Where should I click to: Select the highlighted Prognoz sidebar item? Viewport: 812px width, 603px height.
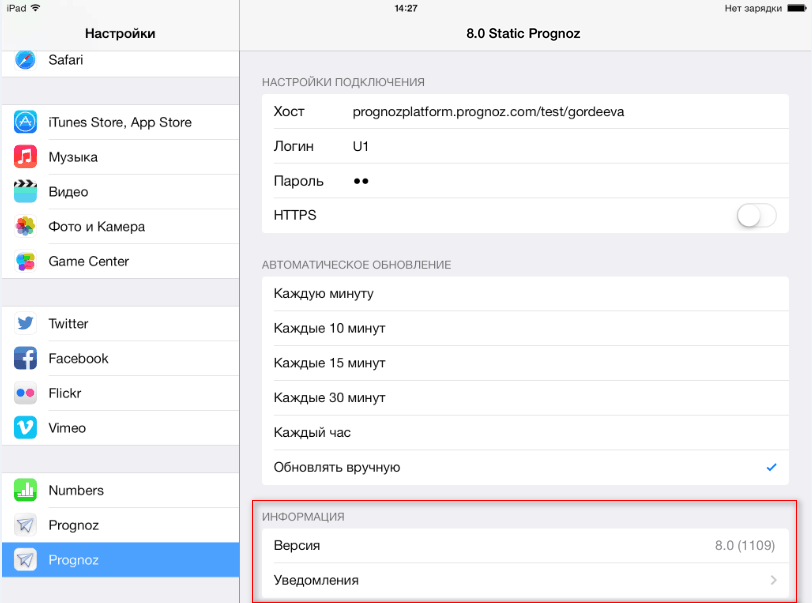(x=120, y=560)
